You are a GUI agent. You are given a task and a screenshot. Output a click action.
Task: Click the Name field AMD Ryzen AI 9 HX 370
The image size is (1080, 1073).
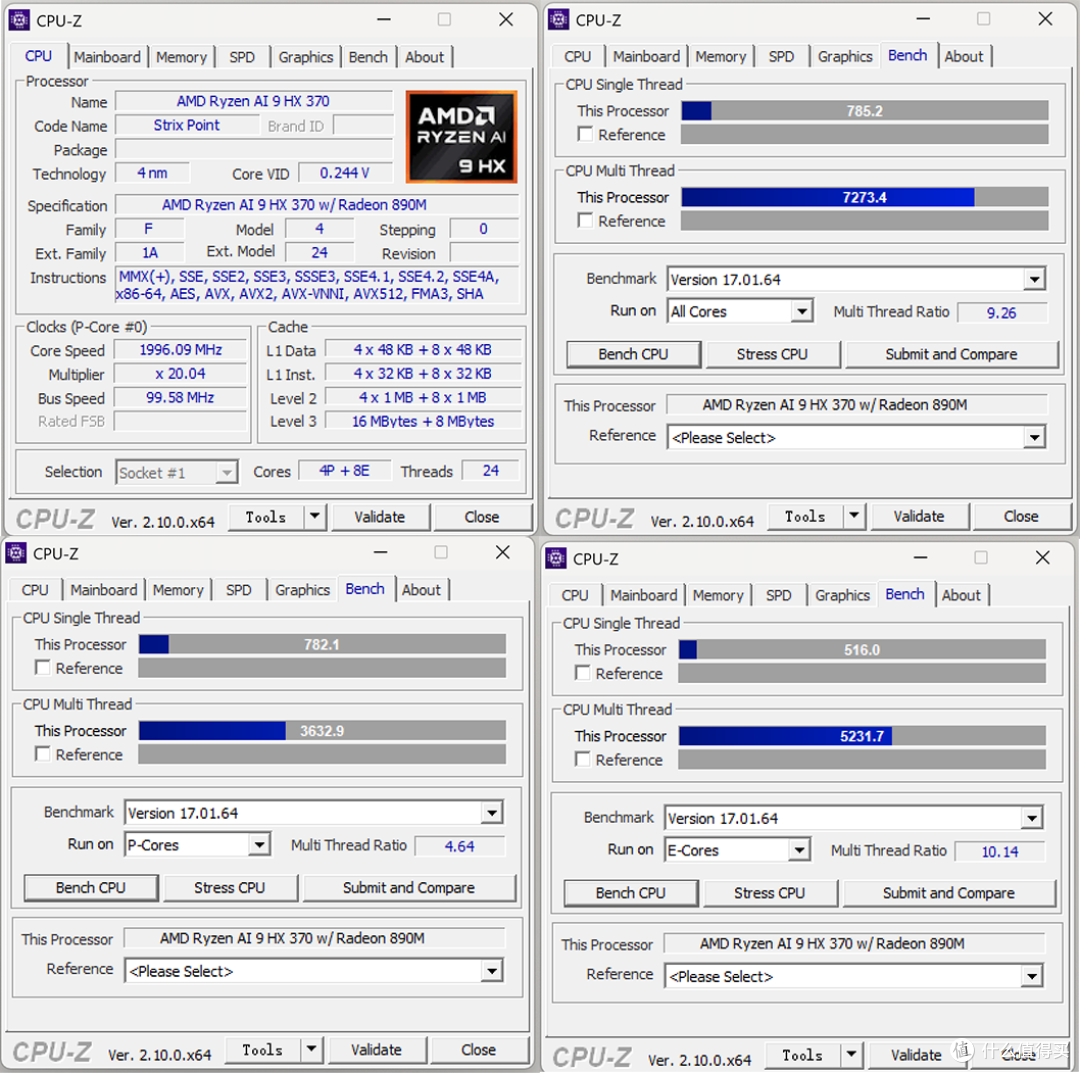click(253, 101)
